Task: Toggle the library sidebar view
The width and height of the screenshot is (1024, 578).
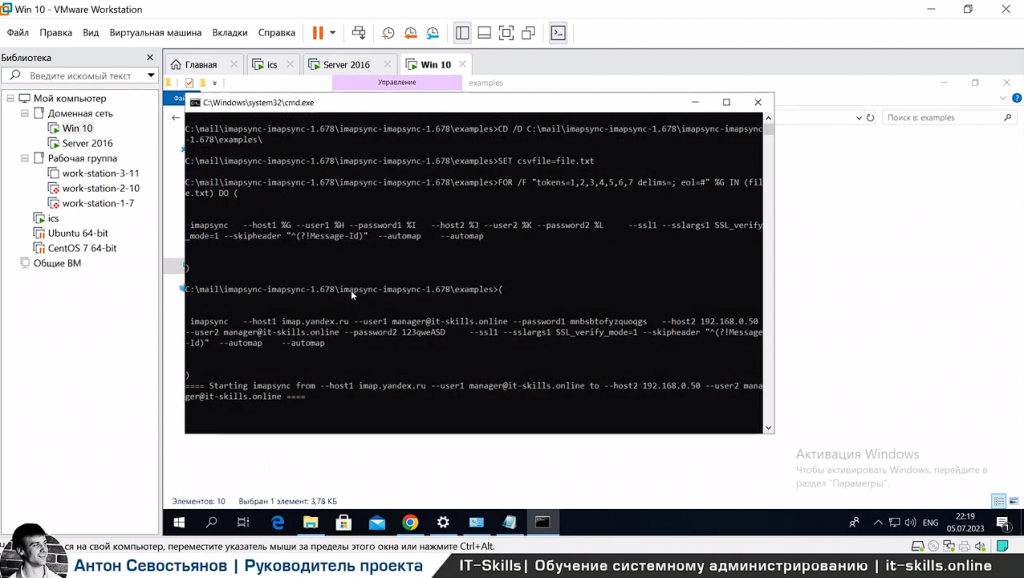Action: (x=462, y=33)
